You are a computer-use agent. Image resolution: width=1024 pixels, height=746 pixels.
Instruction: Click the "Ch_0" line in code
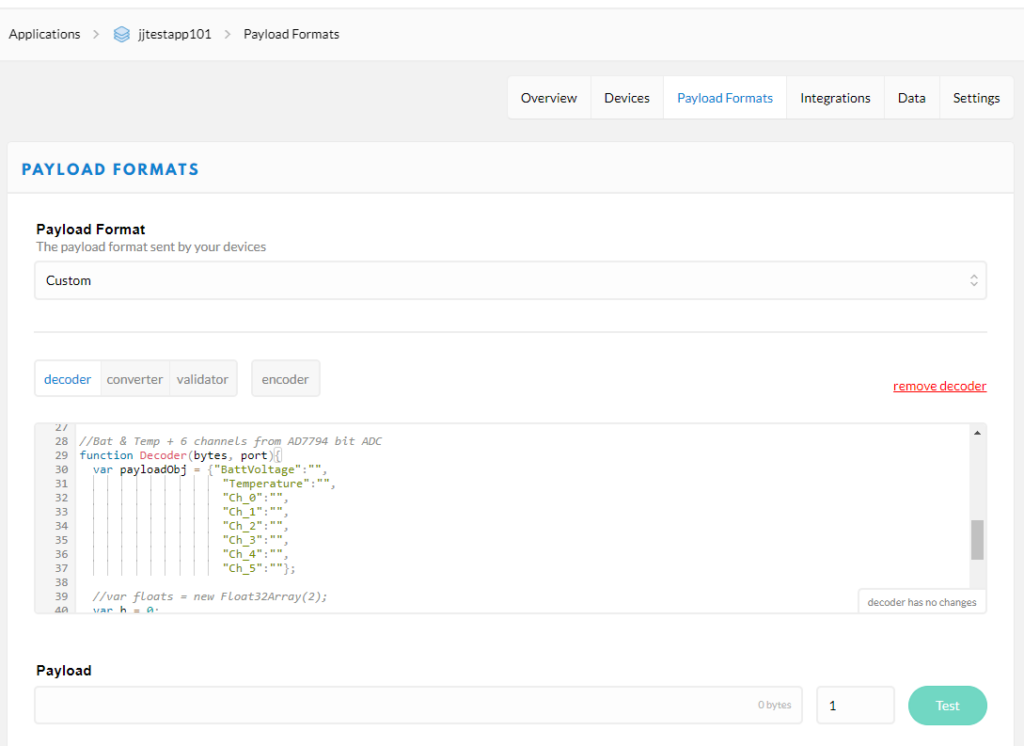255,498
